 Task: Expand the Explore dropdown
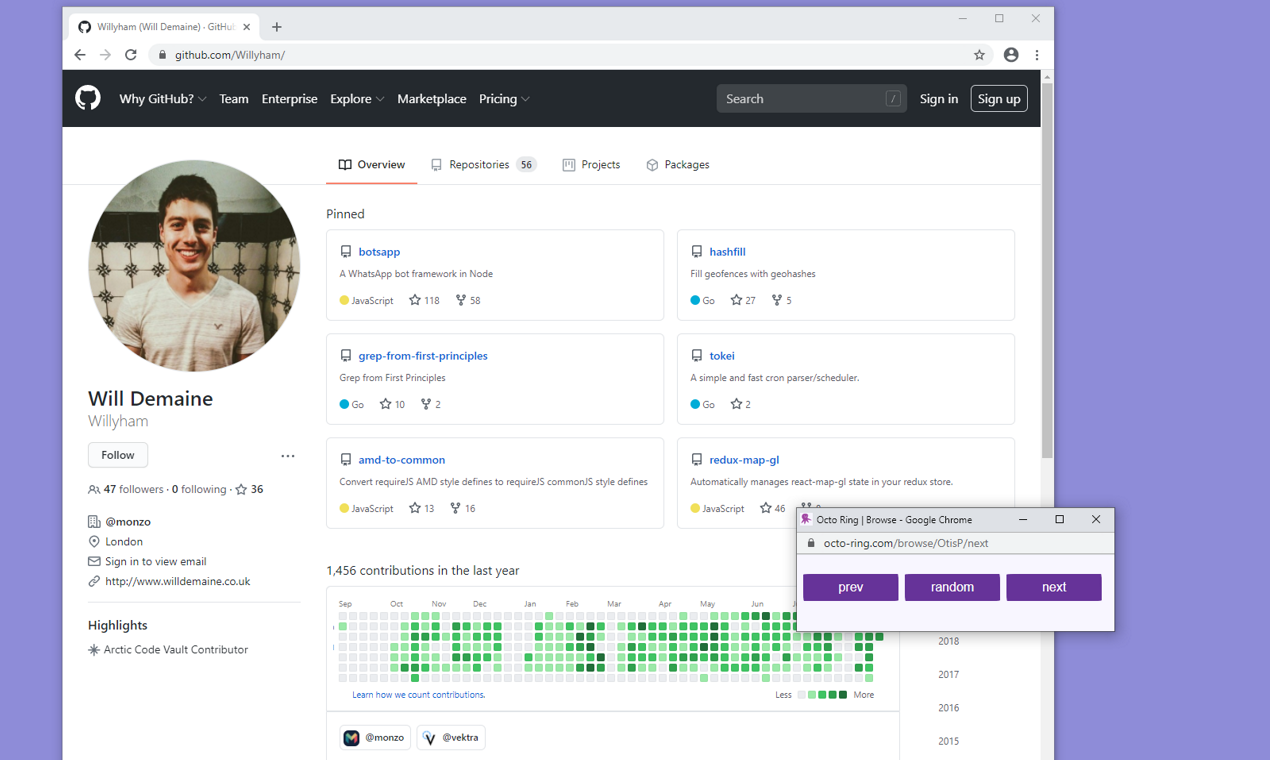coord(357,99)
